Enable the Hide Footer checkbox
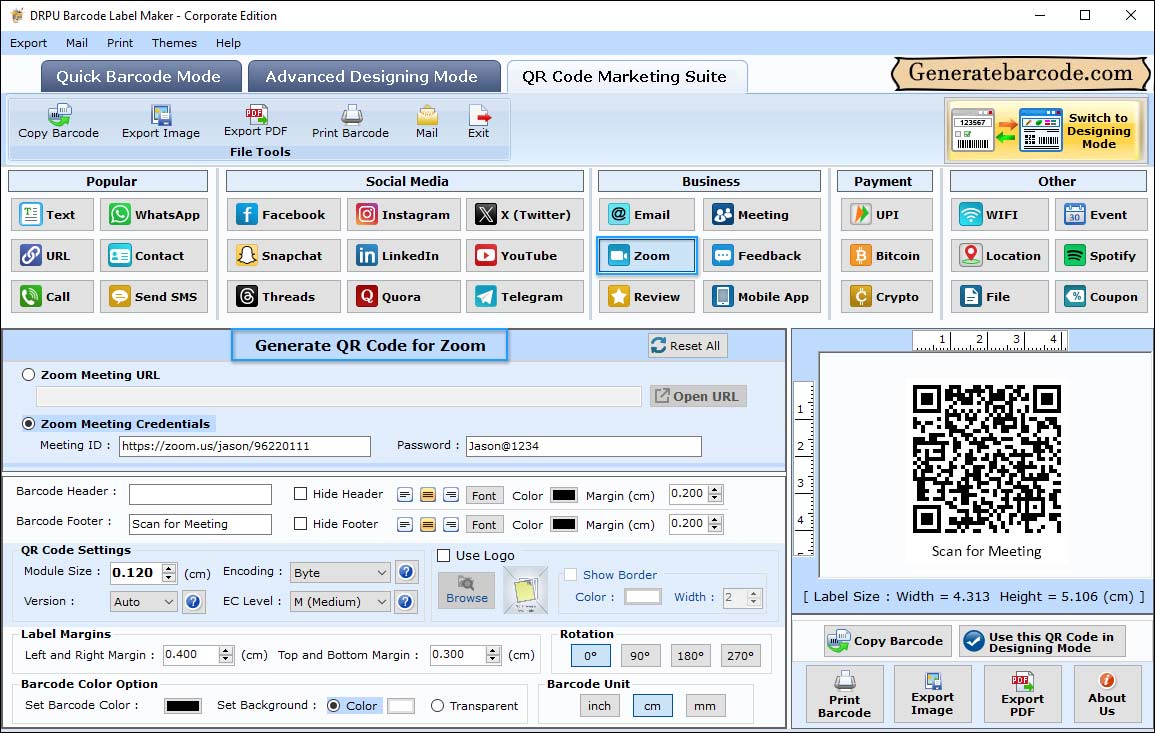 click(x=301, y=524)
